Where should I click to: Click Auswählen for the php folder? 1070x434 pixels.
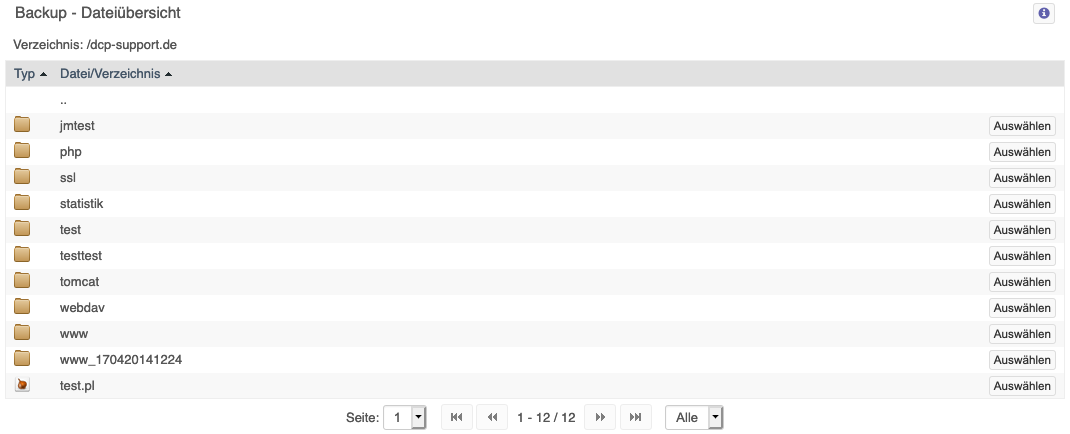[x=1022, y=152]
